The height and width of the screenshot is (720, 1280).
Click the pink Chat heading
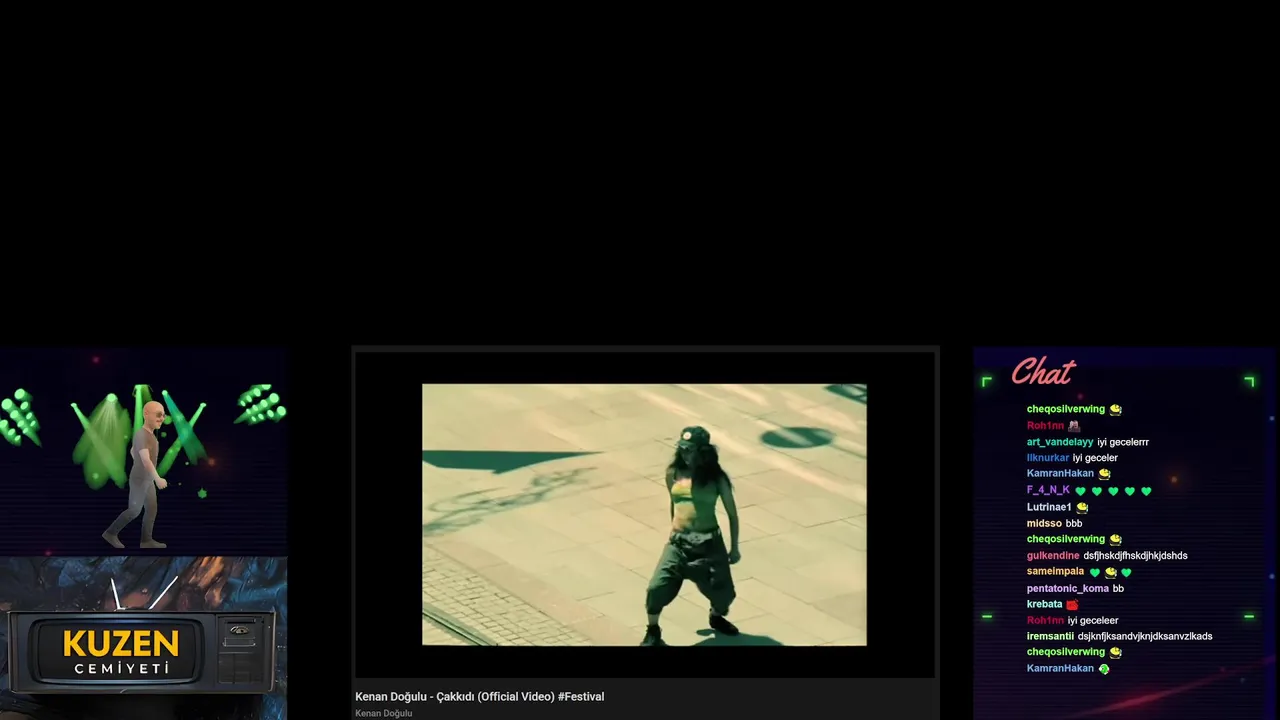(x=1042, y=373)
